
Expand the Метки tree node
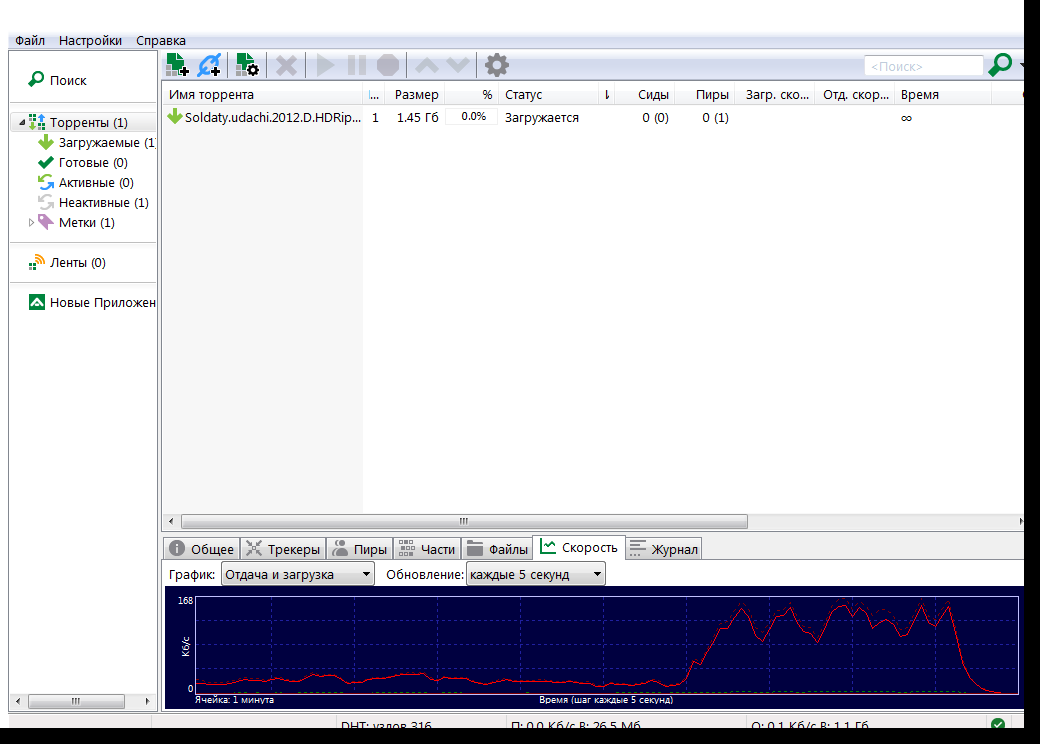pos(32,223)
